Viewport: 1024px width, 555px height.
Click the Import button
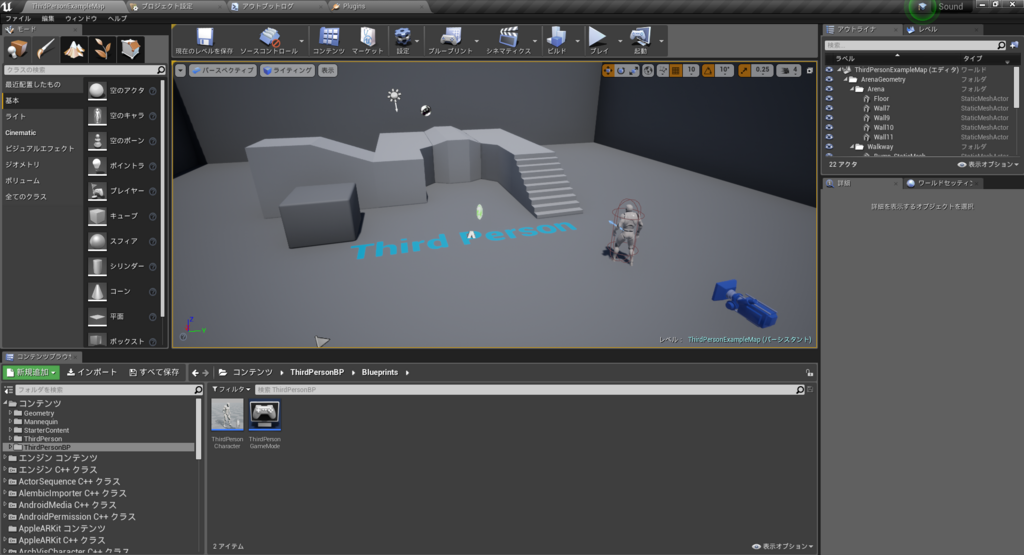tap(92, 372)
